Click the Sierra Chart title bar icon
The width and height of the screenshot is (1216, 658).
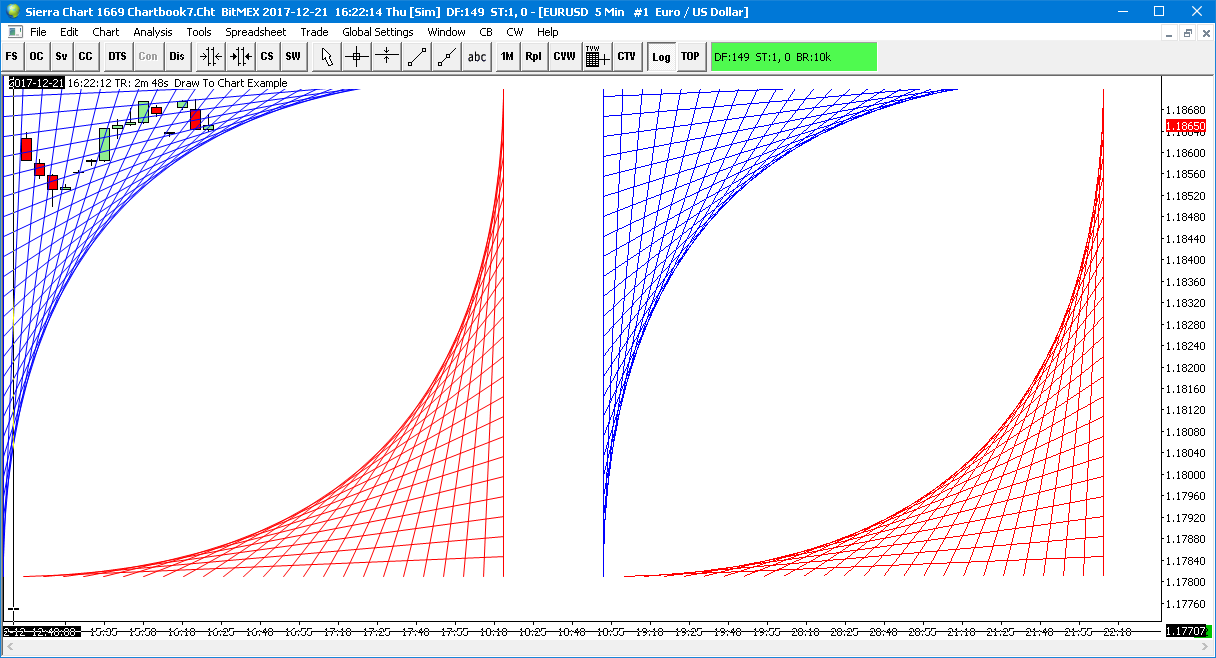coord(12,11)
